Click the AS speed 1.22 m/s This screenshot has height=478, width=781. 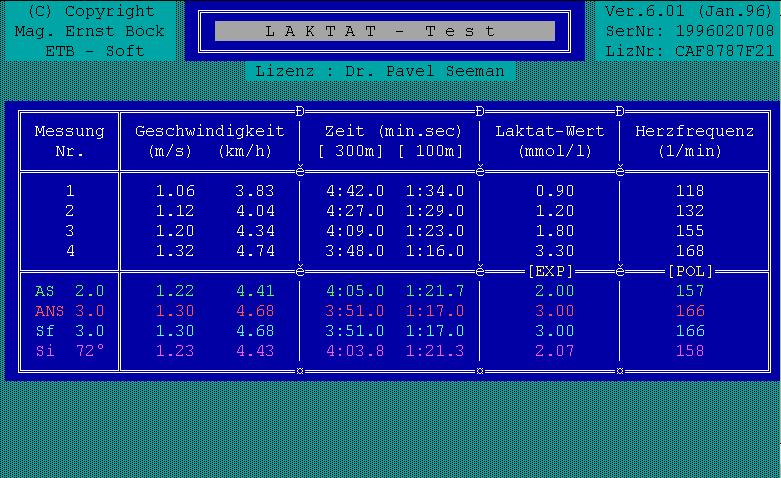(x=175, y=291)
